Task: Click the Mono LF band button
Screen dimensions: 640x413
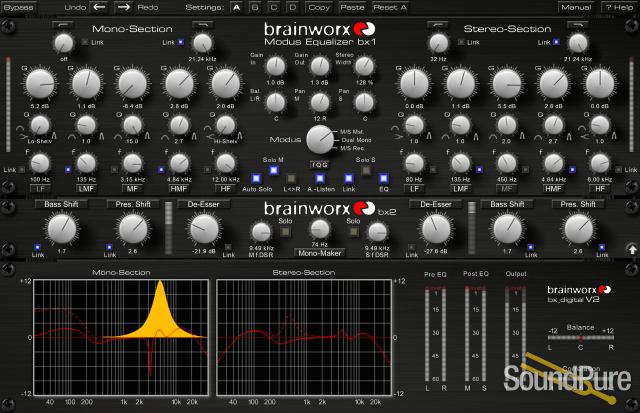Action: coord(40,189)
